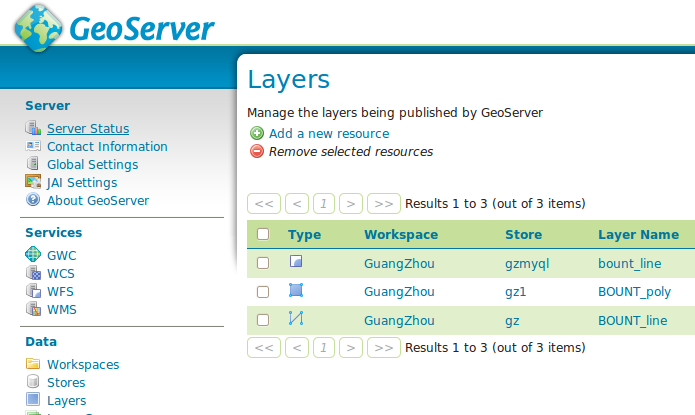
Task: Click the Global Settings icon
Action: pos(33,164)
